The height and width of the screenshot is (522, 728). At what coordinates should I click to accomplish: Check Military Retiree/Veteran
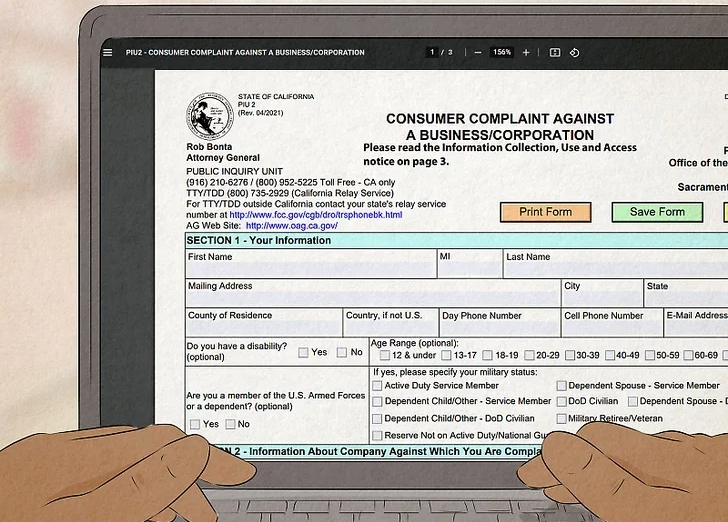[561, 419]
